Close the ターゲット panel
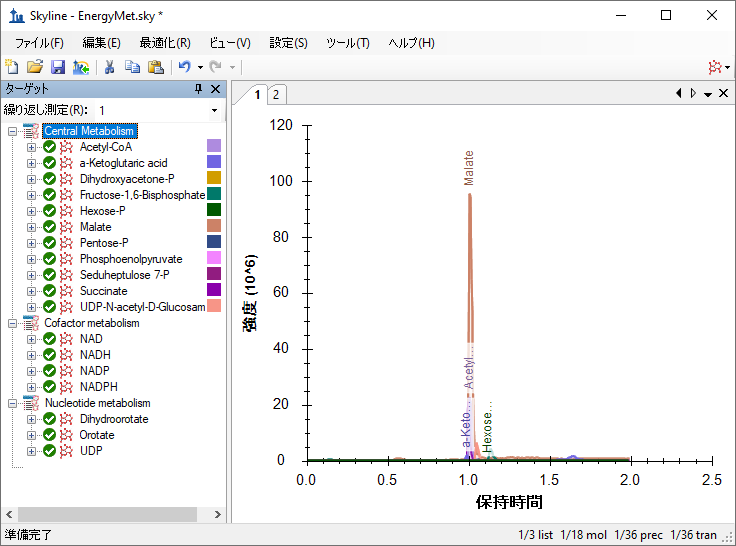The width and height of the screenshot is (736, 546). tap(215, 89)
